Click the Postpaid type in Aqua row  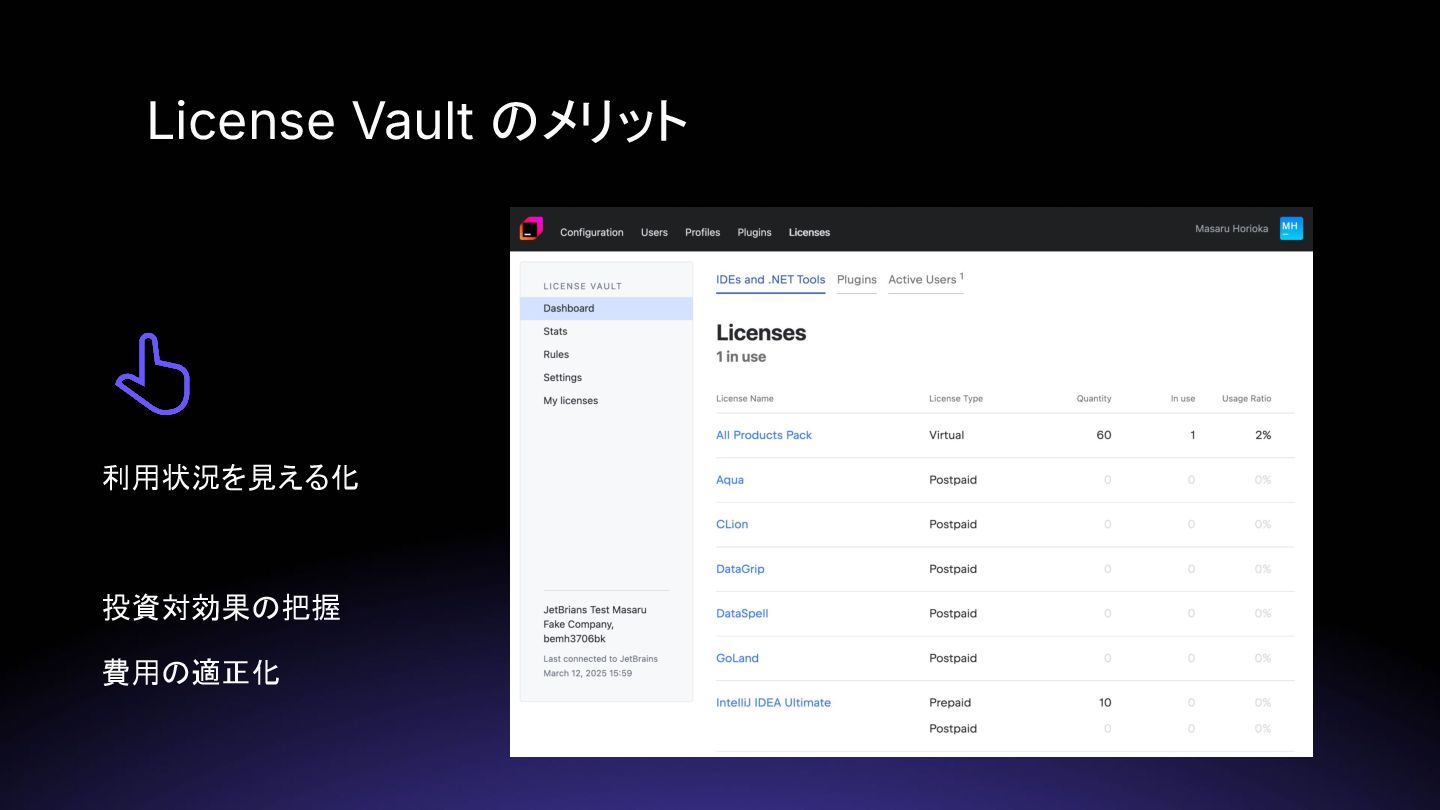click(953, 480)
